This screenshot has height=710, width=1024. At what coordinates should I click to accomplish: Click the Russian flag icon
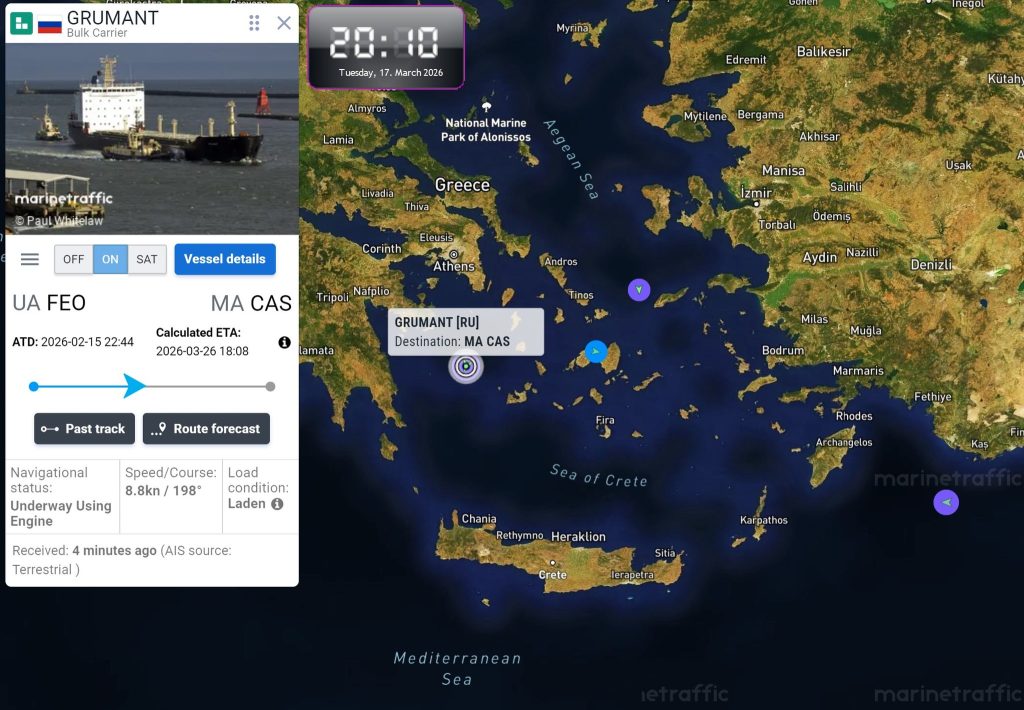tap(50, 25)
